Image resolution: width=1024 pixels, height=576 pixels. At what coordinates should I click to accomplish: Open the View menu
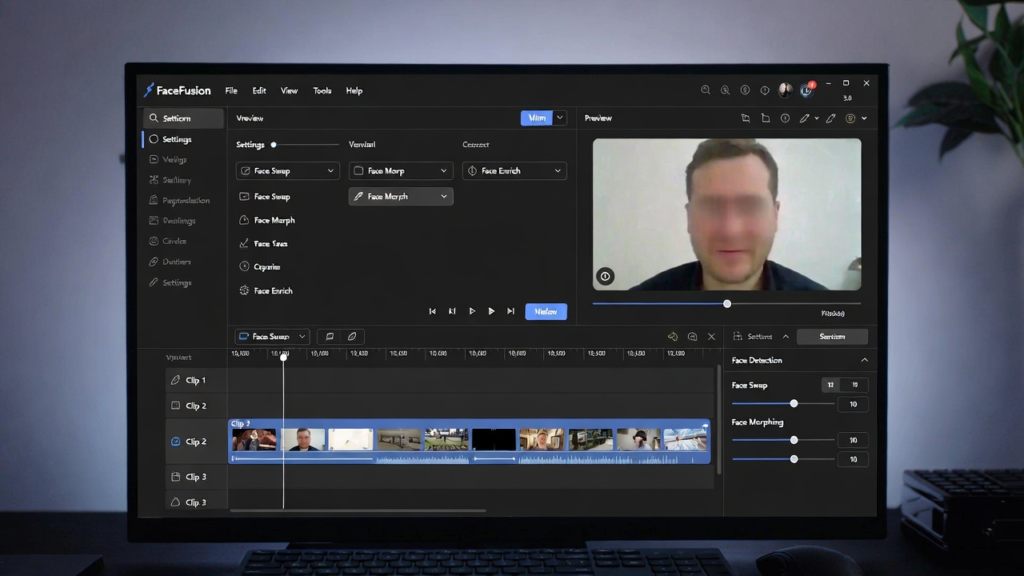point(289,91)
